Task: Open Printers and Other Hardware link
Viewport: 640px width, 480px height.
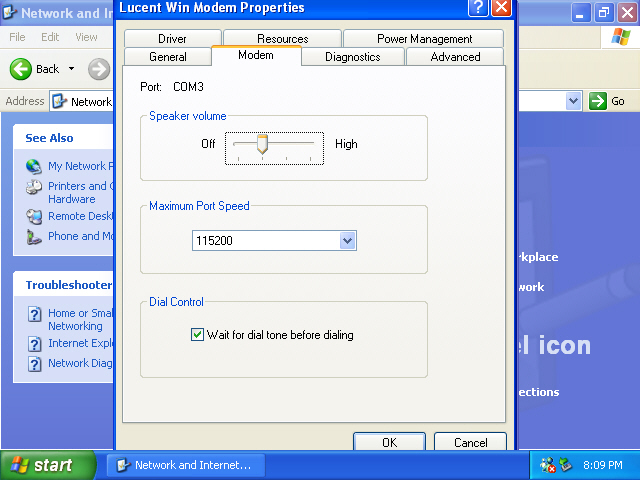Action: [81, 193]
